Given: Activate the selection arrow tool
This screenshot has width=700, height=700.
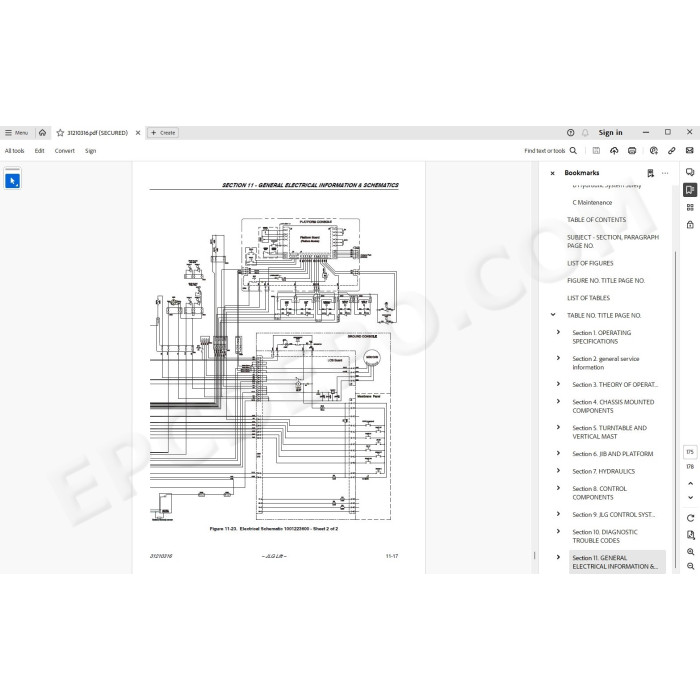Looking at the screenshot, I should [12, 181].
